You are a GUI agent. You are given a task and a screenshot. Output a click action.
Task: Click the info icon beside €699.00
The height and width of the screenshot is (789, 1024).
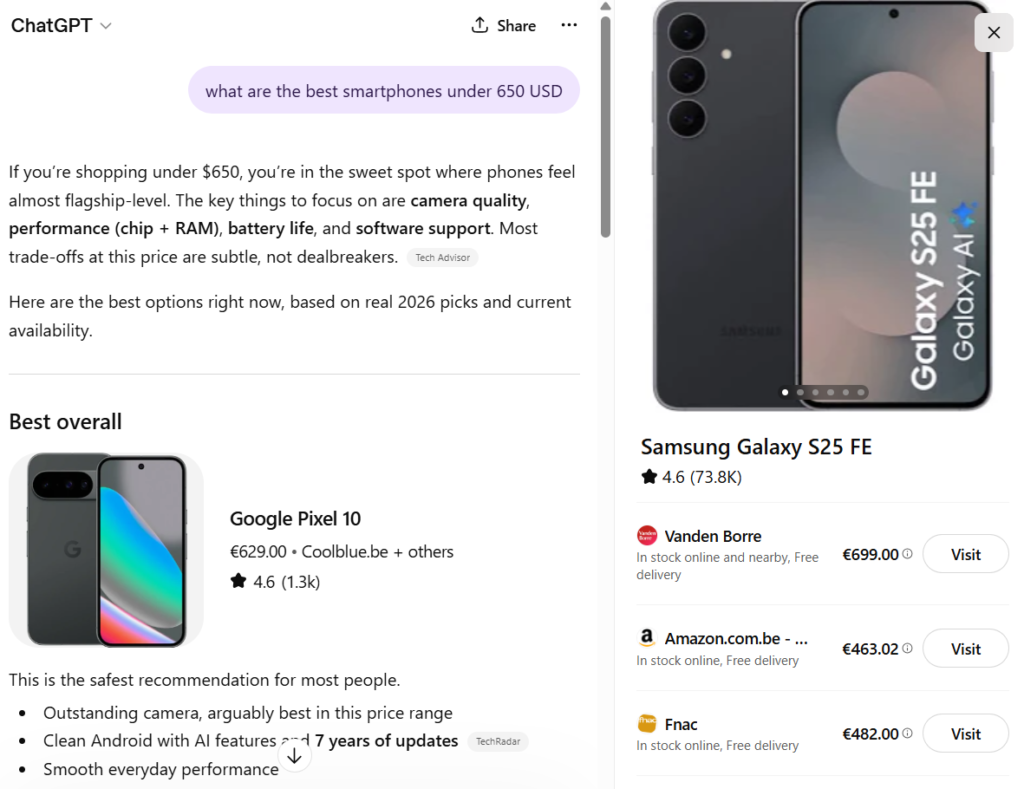pos(908,554)
